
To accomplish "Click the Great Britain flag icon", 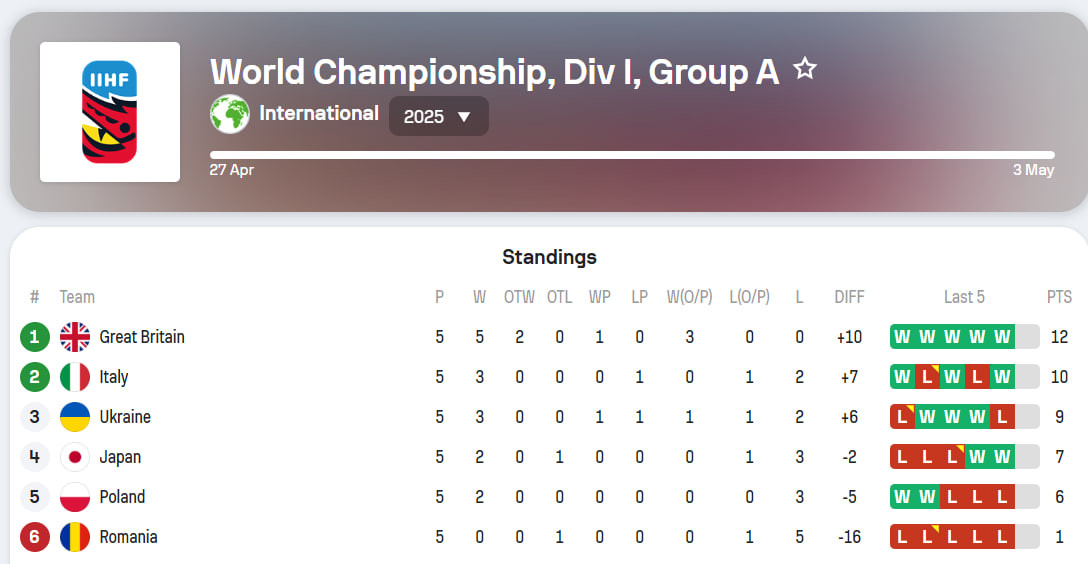I will (x=75, y=337).
